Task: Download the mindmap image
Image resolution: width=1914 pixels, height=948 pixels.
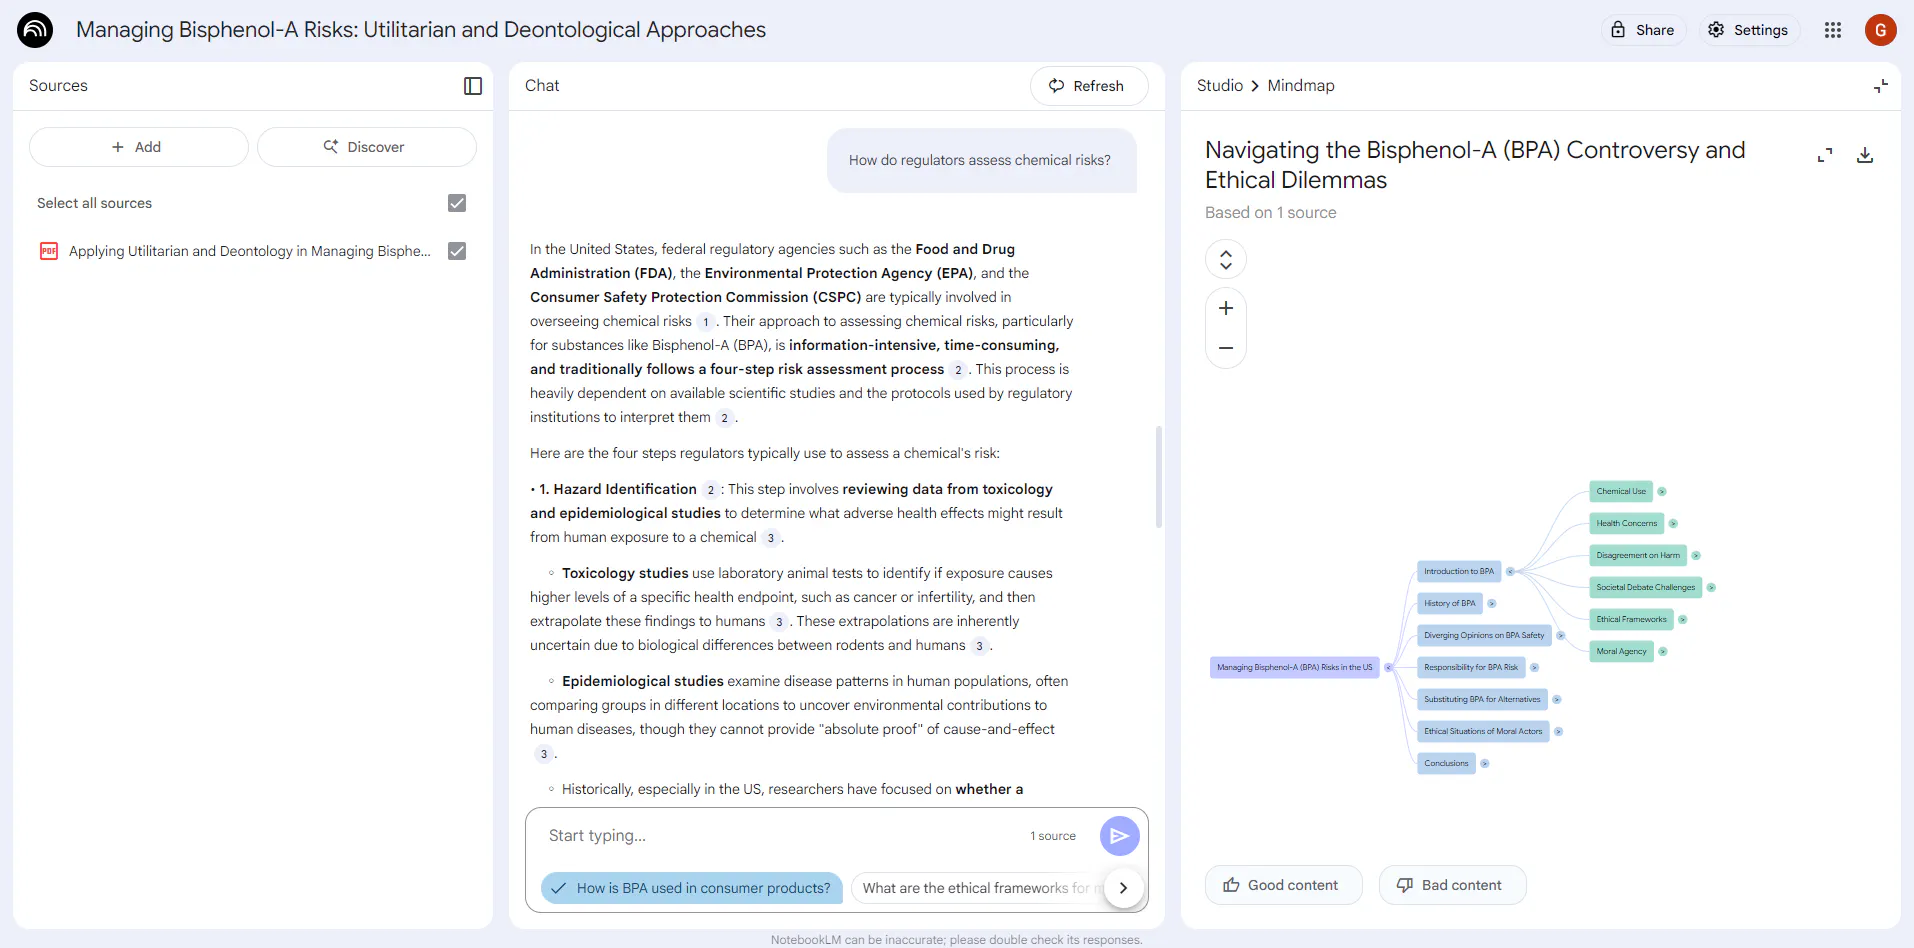Action: coord(1864,155)
